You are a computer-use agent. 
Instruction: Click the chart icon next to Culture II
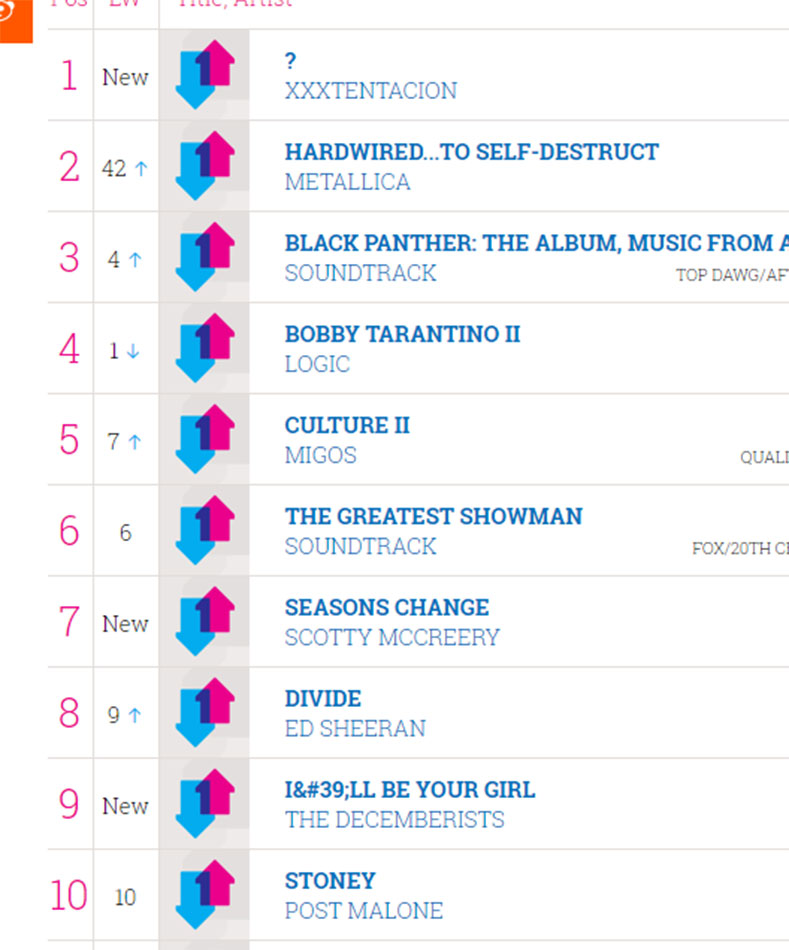[204, 439]
